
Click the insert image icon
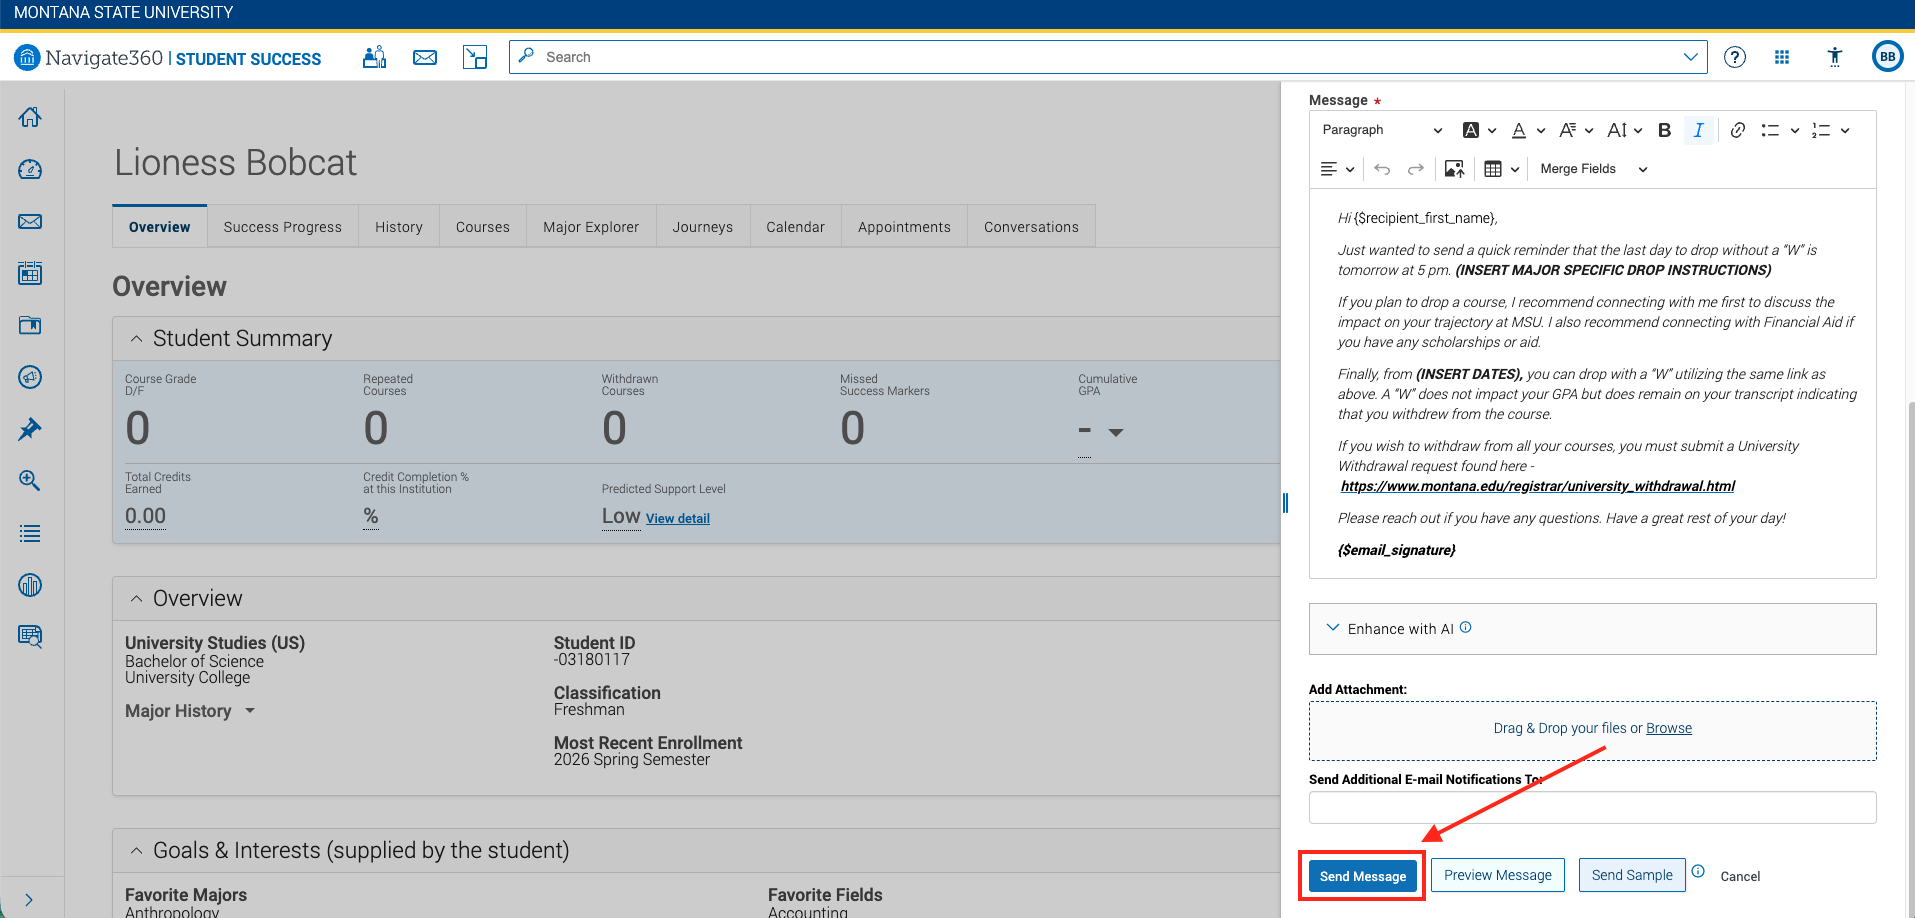click(1454, 169)
